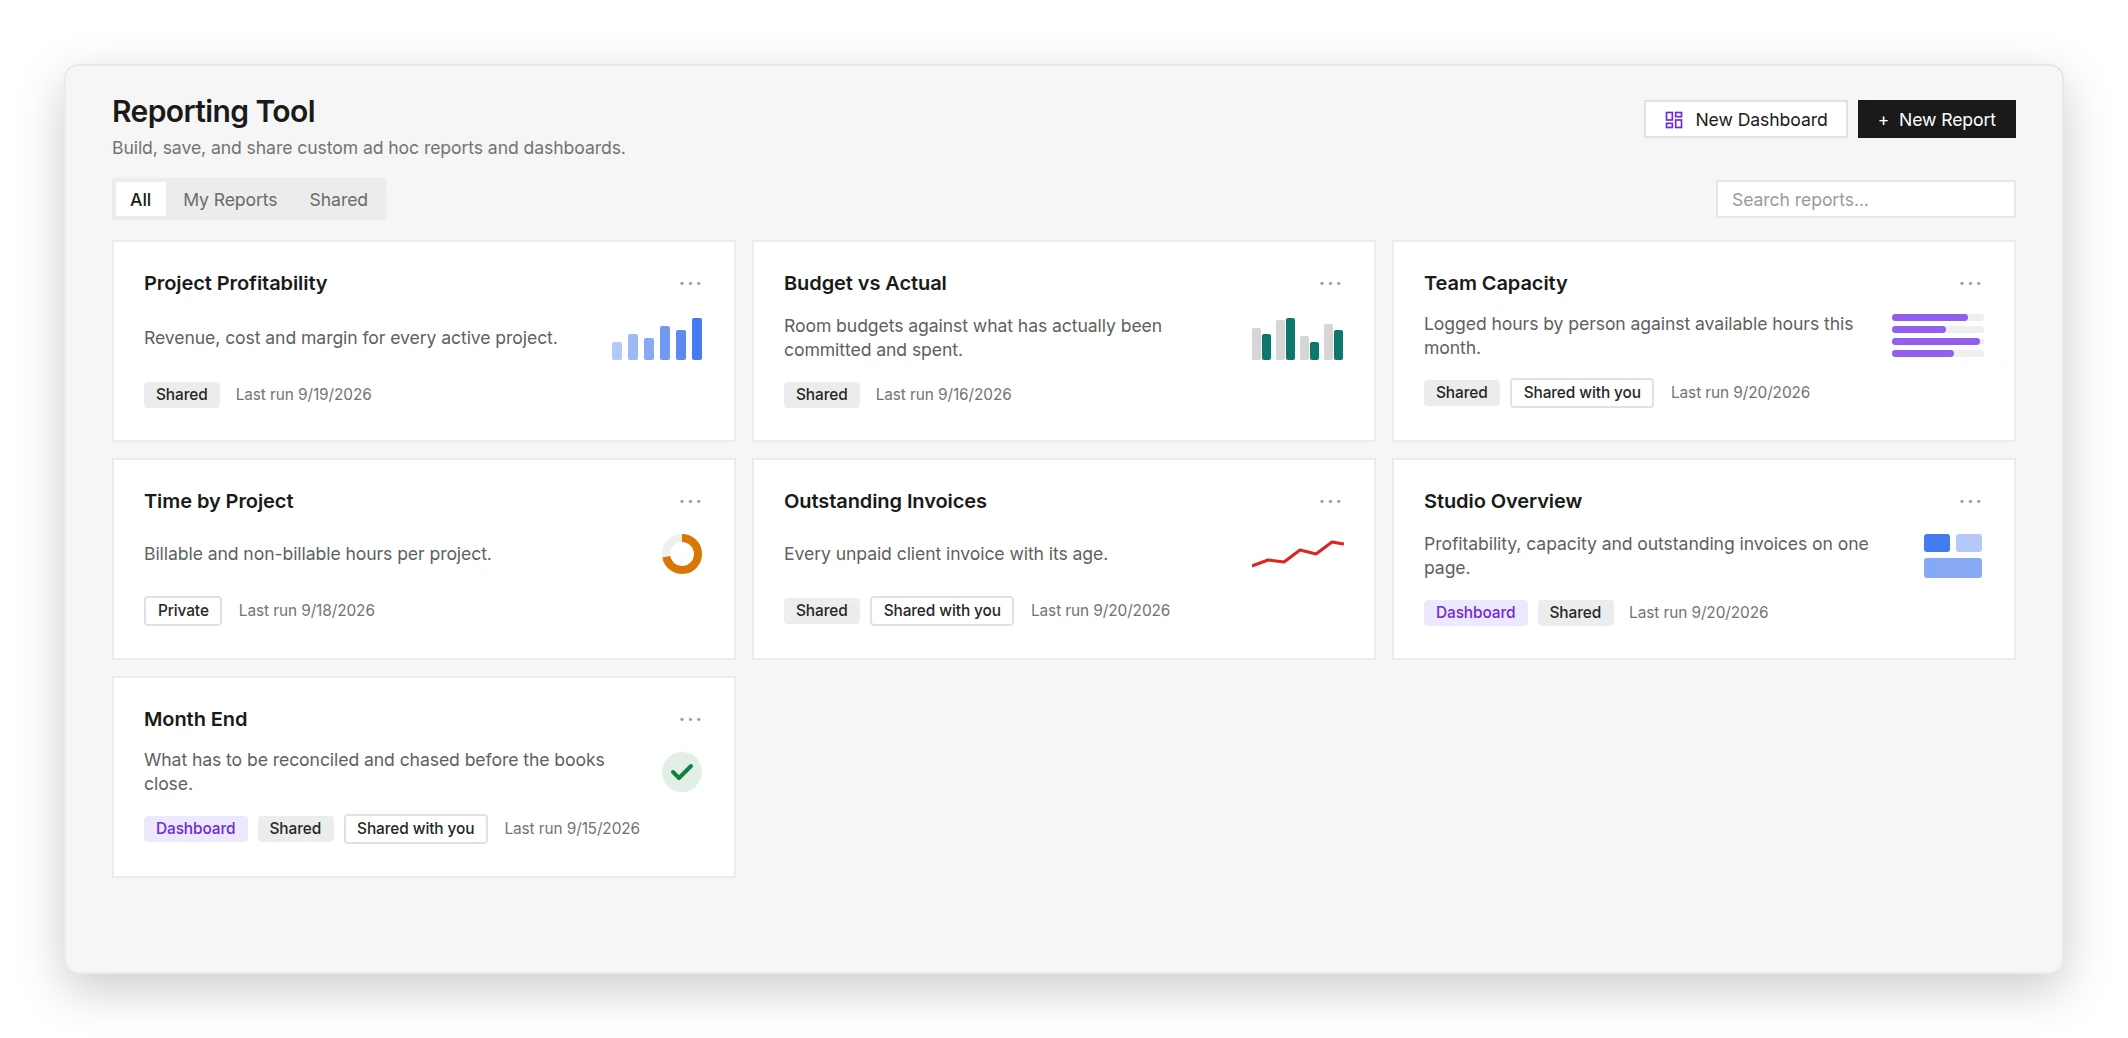Image resolution: width=2128 pixels, height=1038 pixels.
Task: Click "Last run 9/18/2026" on Time by Project
Action: 307,611
